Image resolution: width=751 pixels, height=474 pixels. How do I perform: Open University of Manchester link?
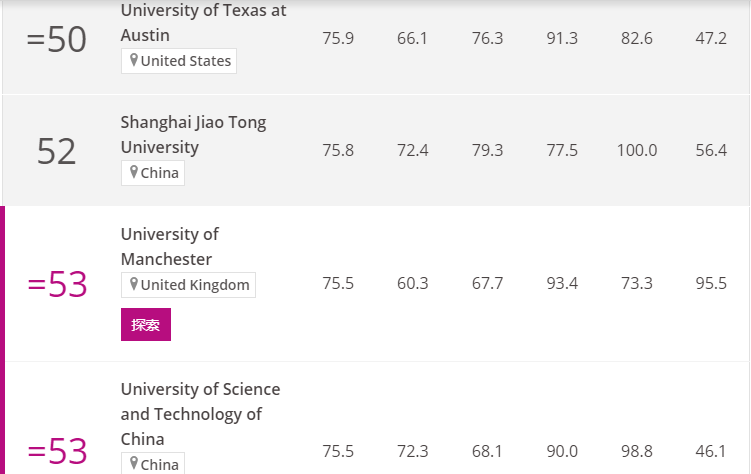click(x=170, y=247)
